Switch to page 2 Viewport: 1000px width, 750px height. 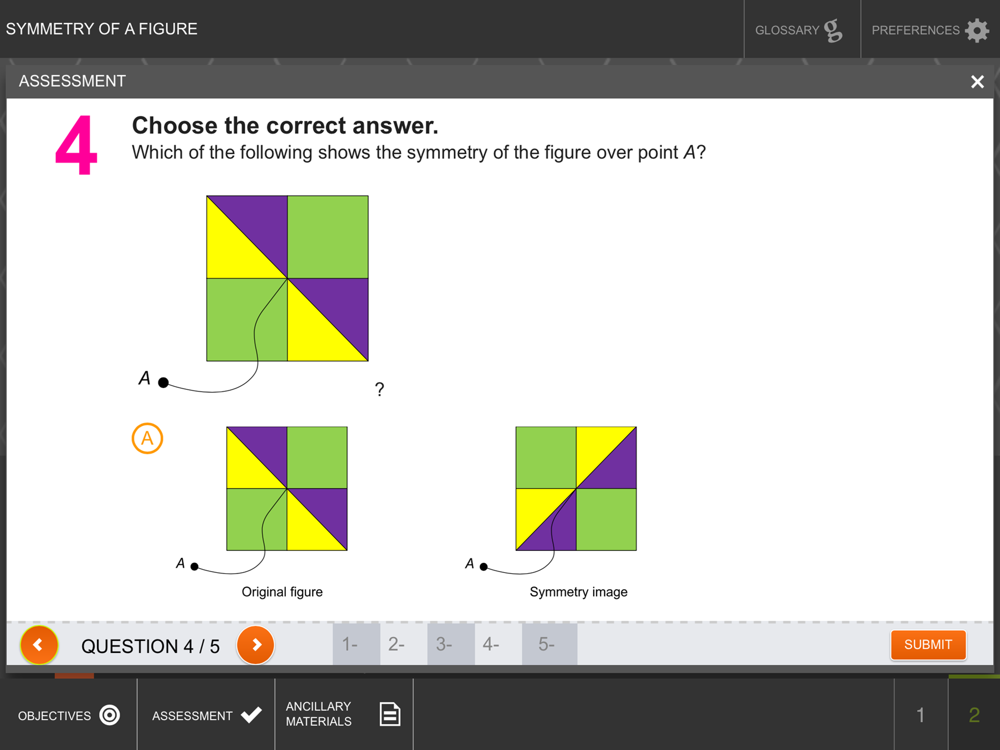(x=974, y=715)
